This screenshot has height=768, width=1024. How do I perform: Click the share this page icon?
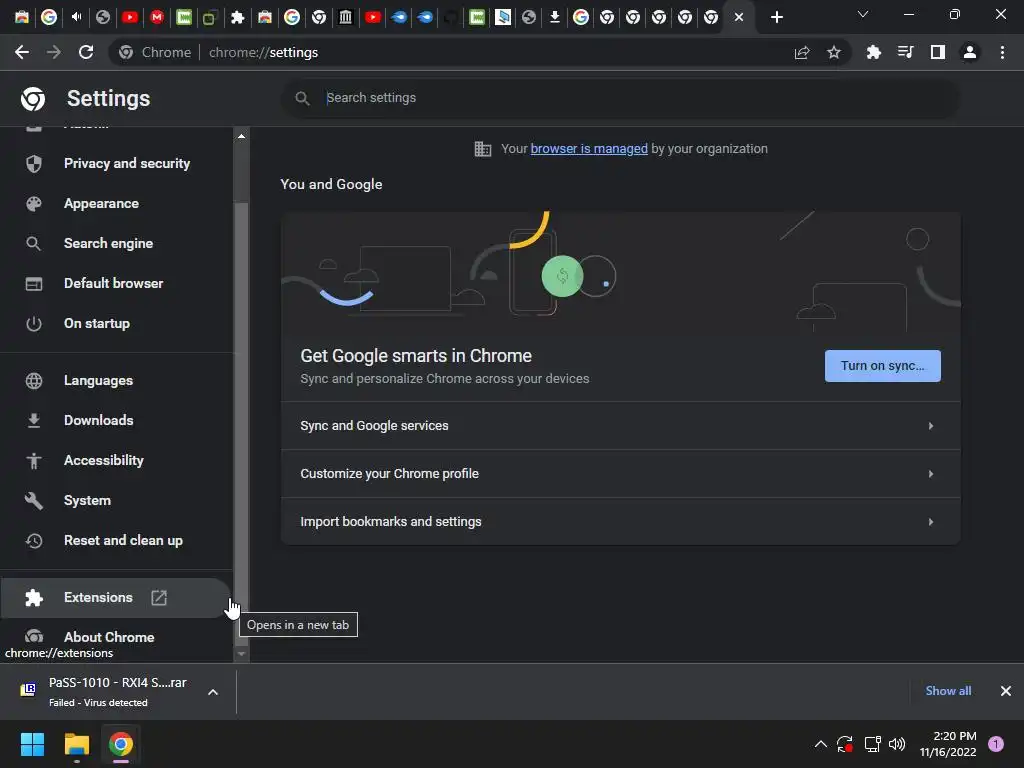coord(802,52)
